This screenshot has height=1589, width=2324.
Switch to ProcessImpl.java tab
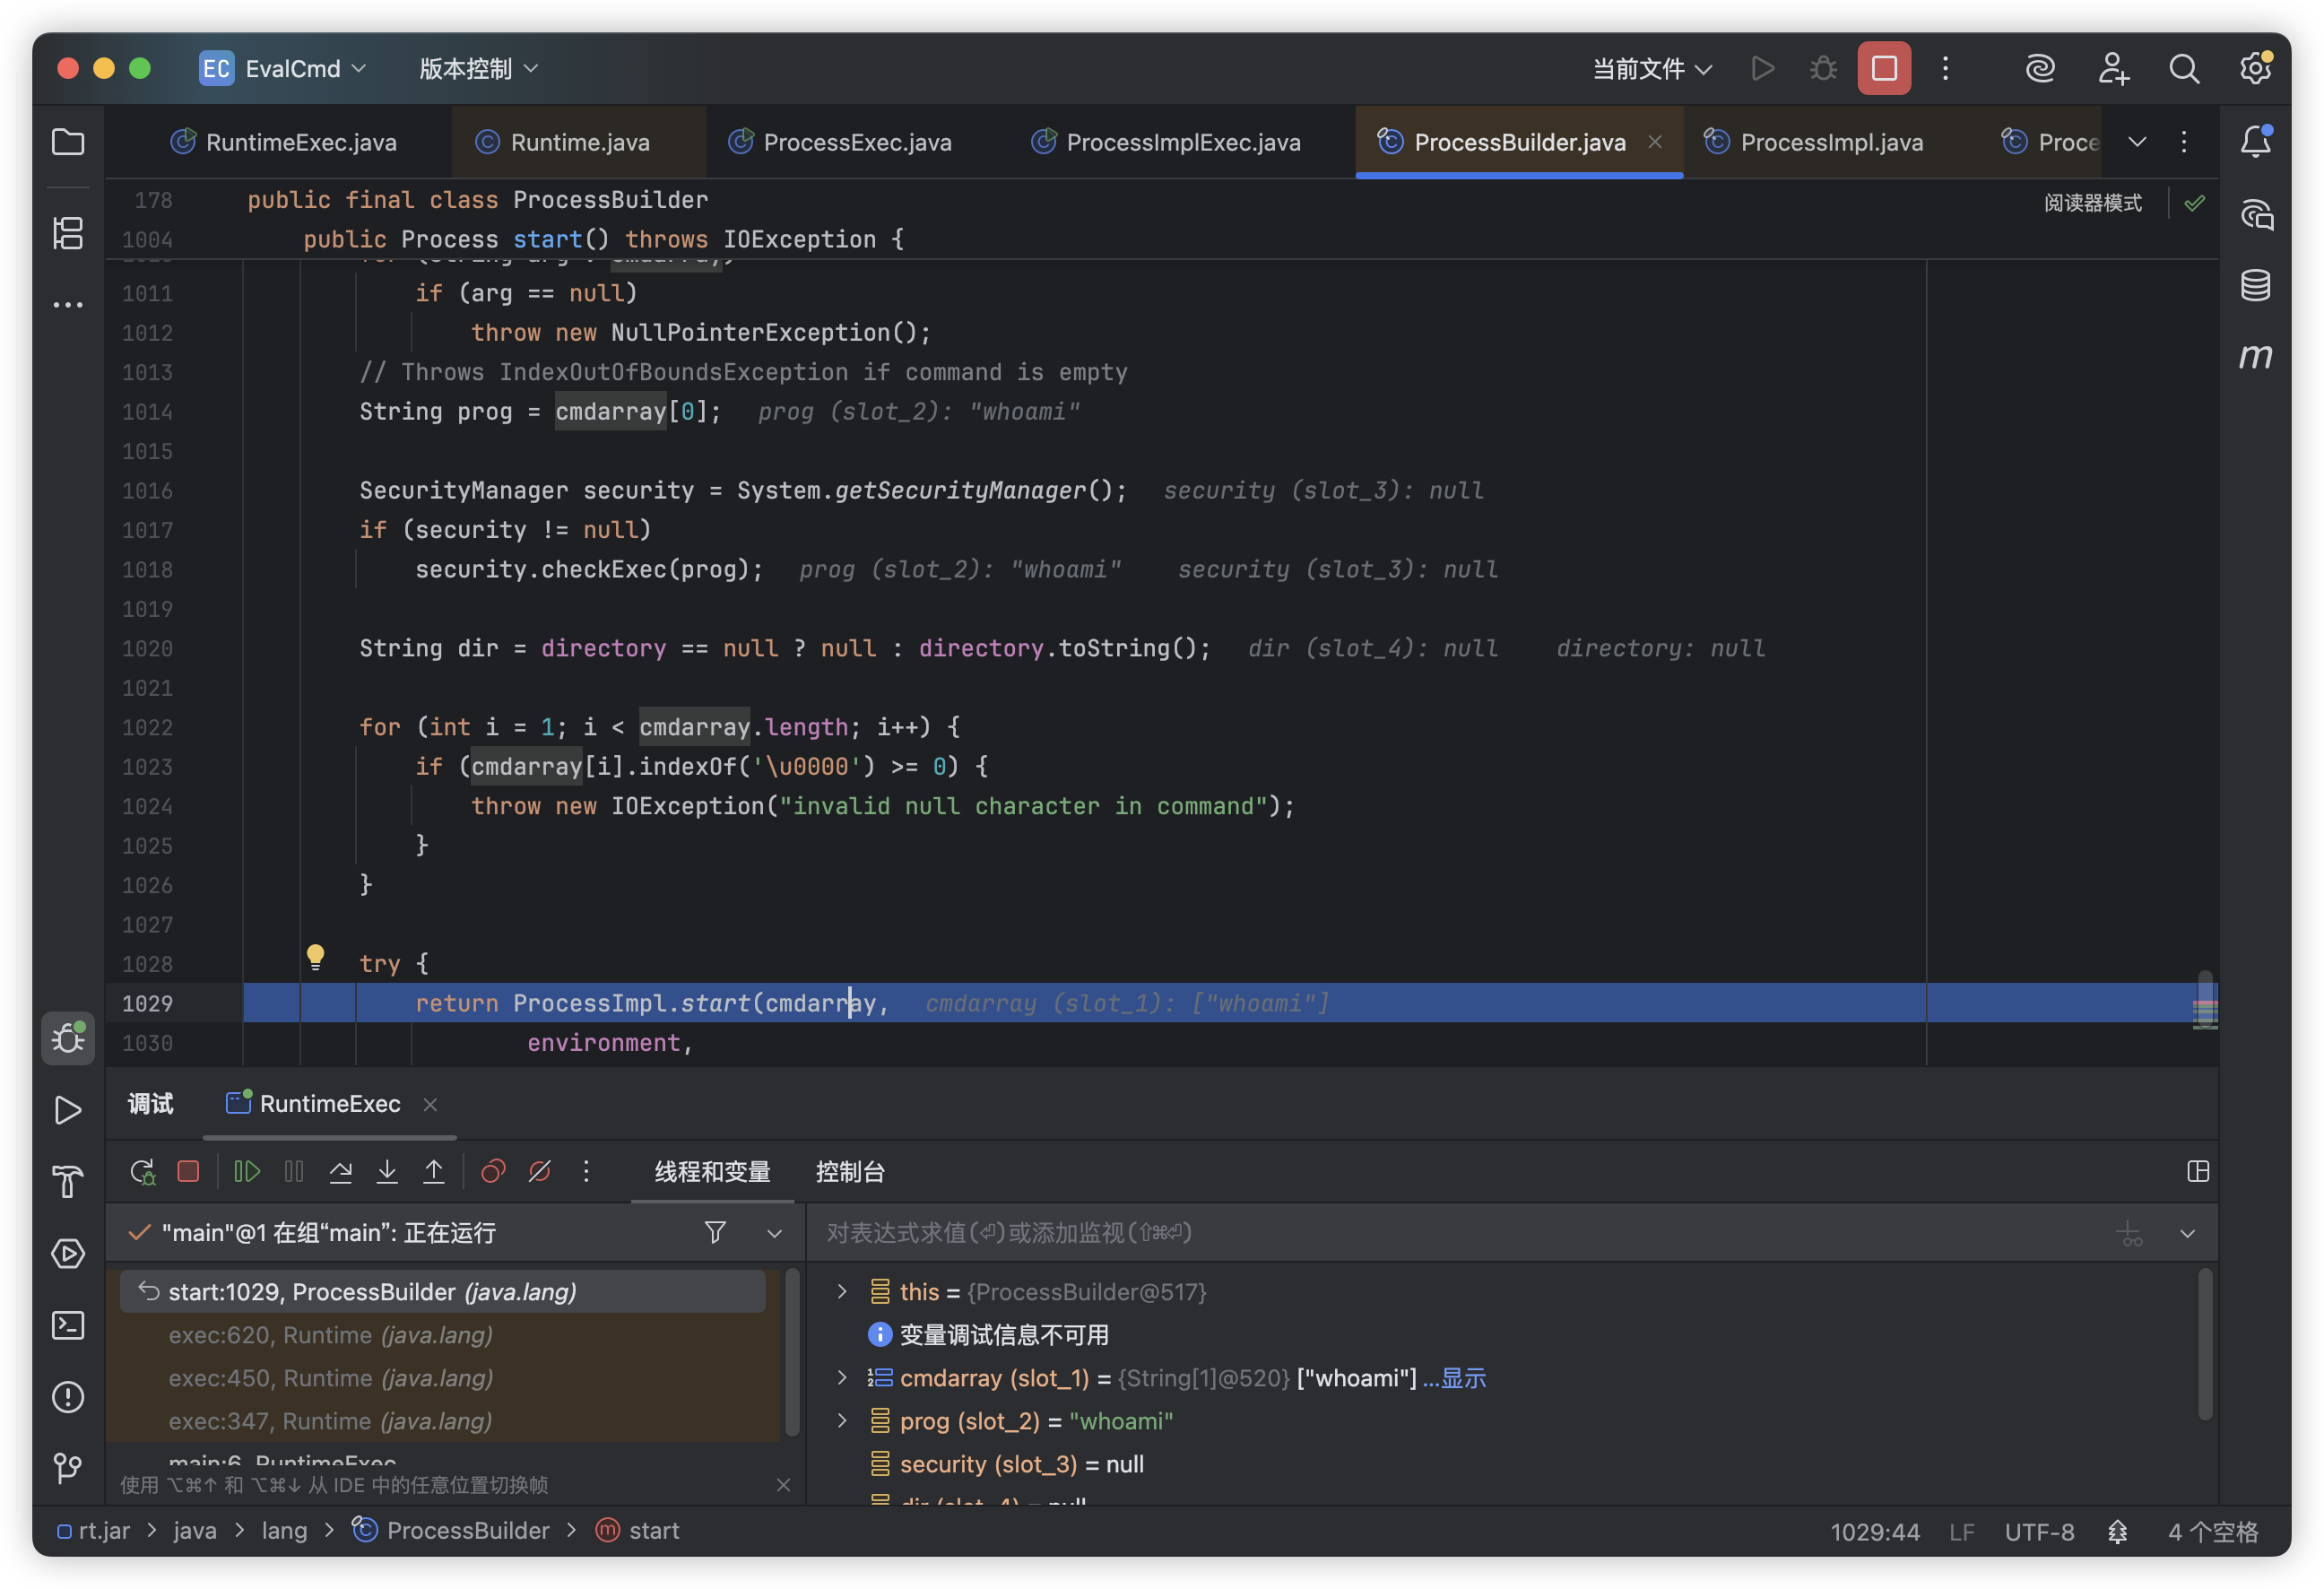point(1814,142)
